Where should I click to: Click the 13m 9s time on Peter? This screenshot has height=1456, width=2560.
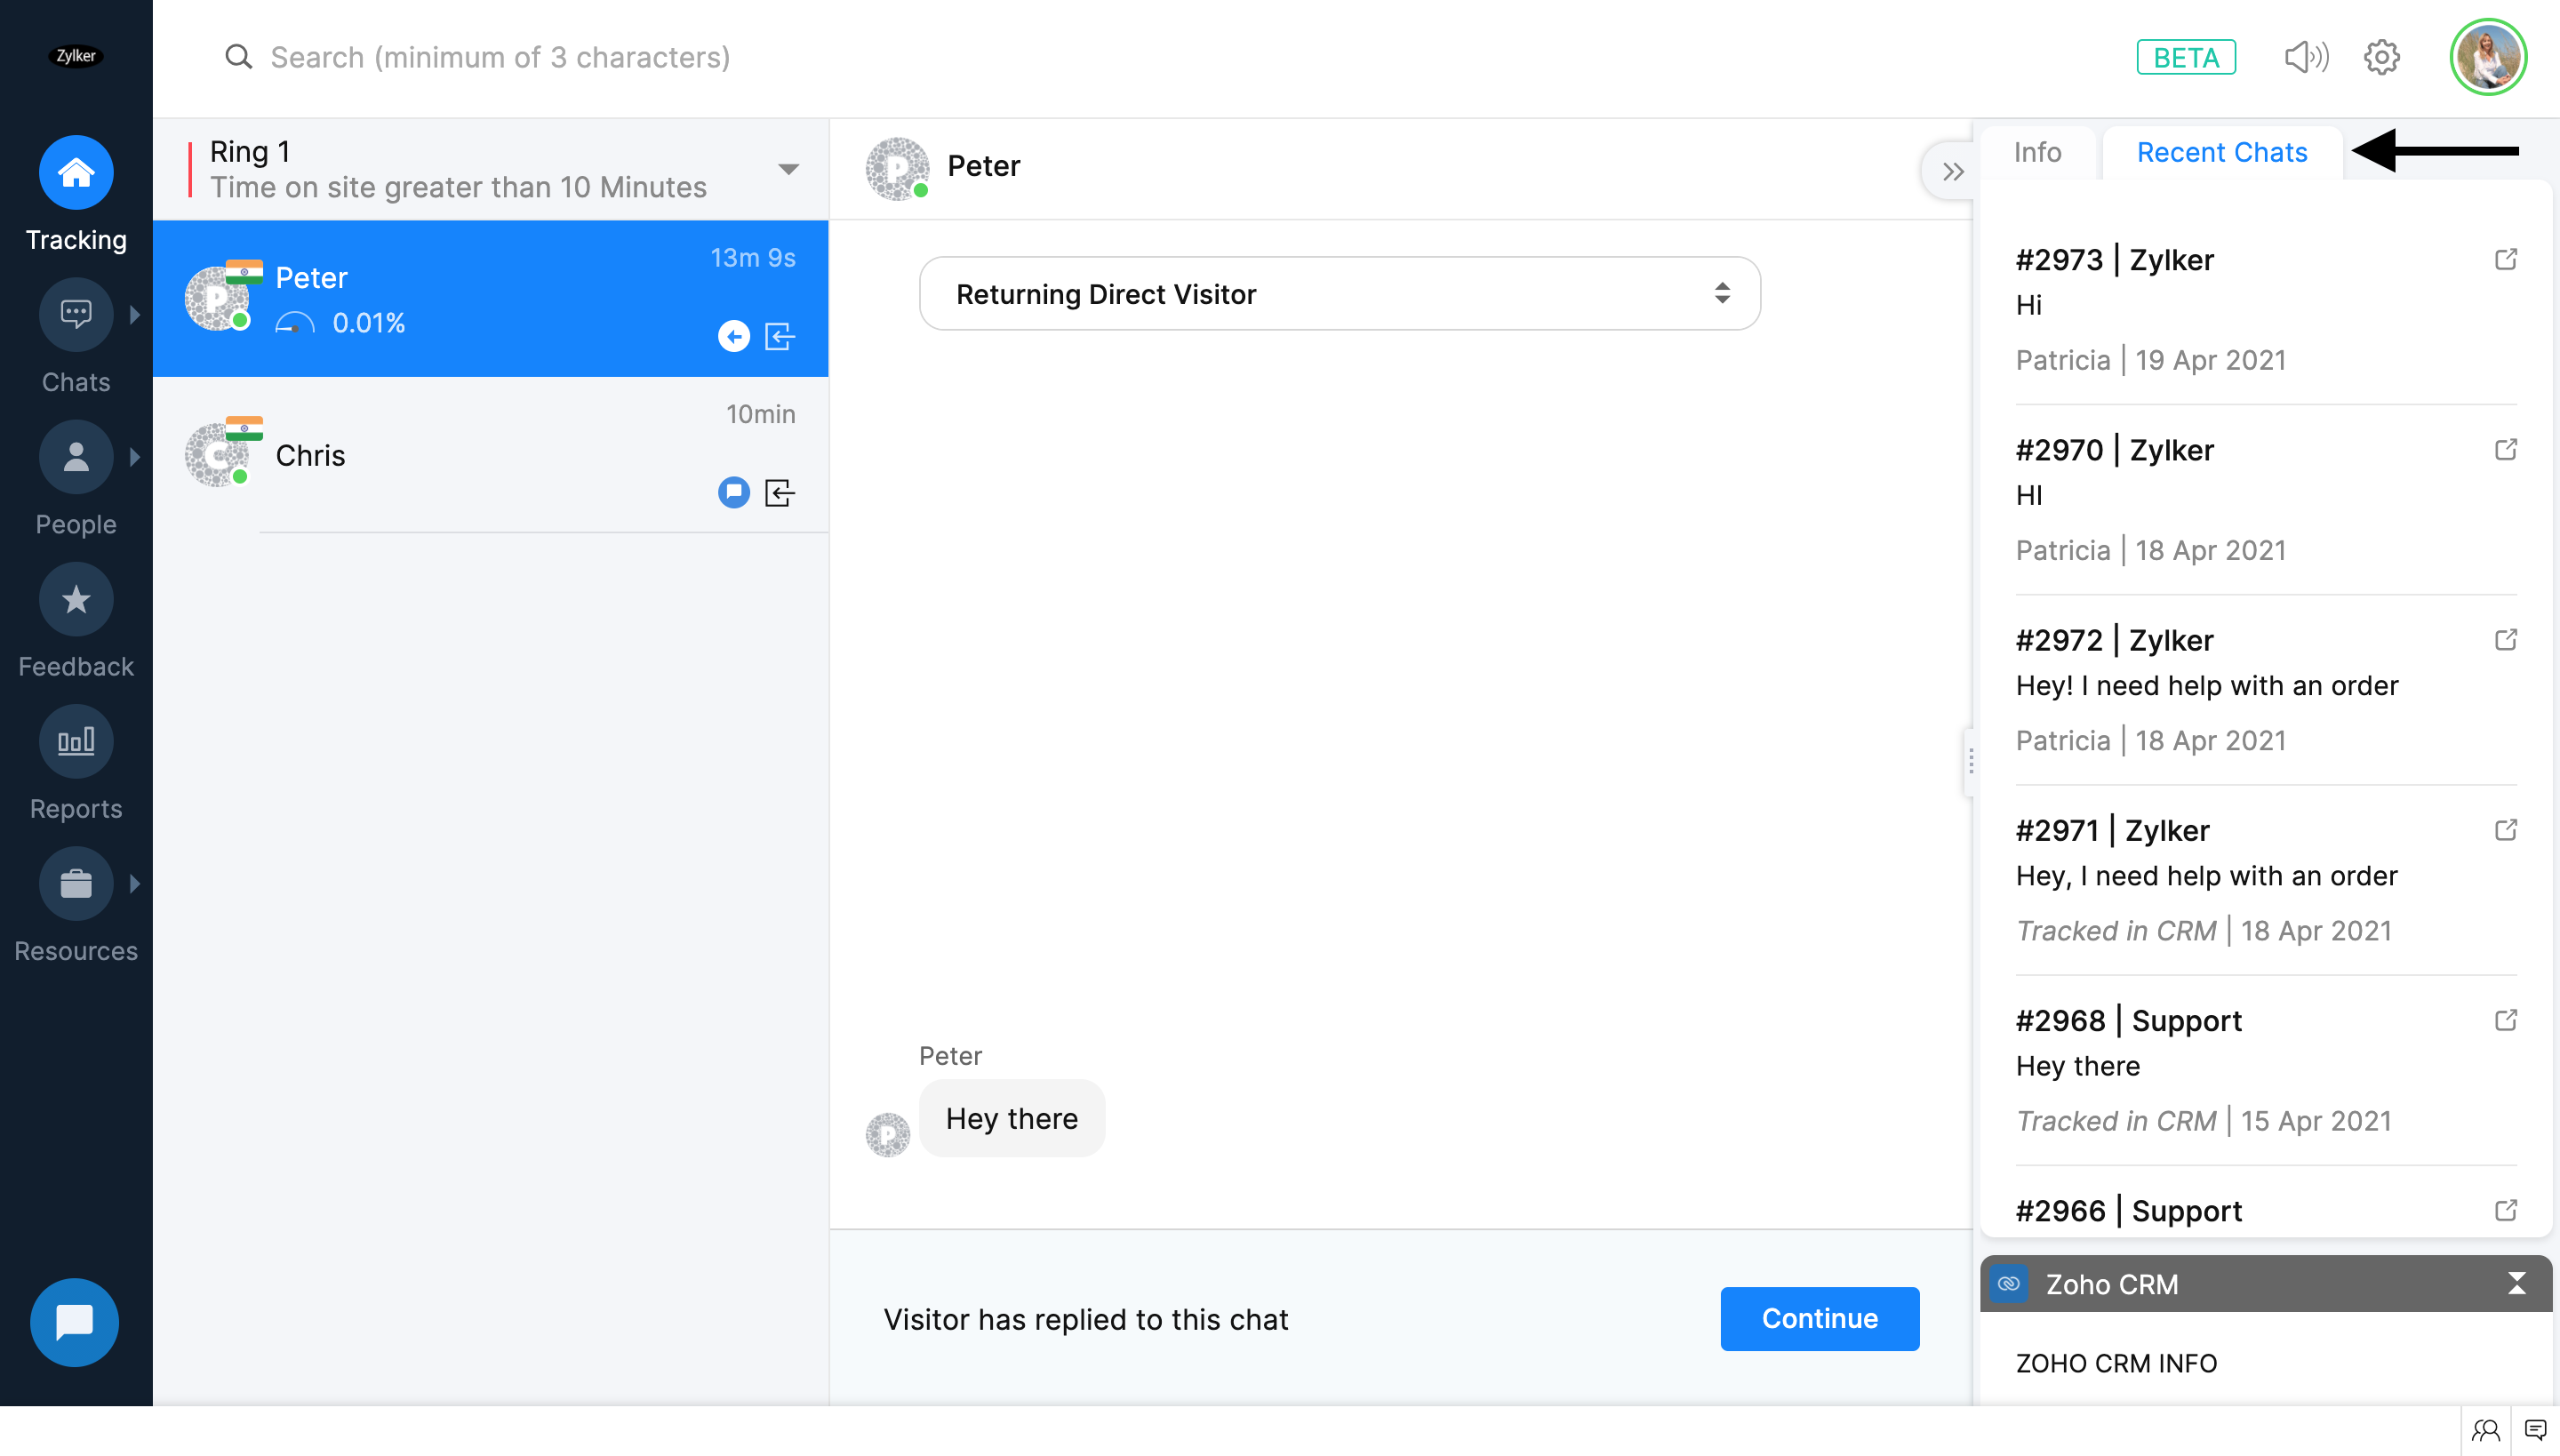(x=752, y=258)
